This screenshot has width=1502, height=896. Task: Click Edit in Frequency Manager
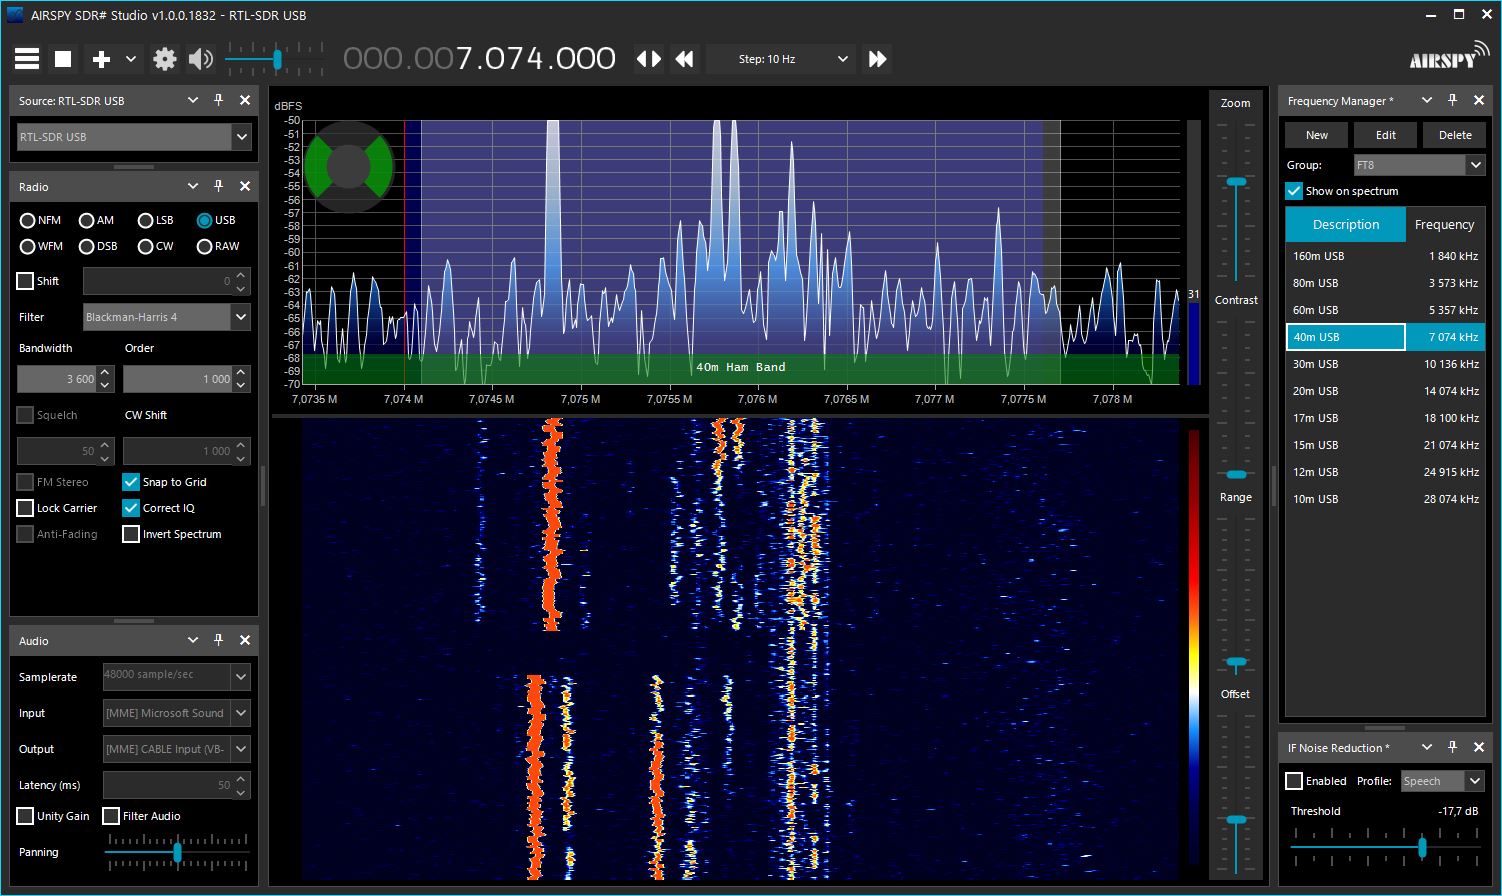pyautogui.click(x=1386, y=135)
